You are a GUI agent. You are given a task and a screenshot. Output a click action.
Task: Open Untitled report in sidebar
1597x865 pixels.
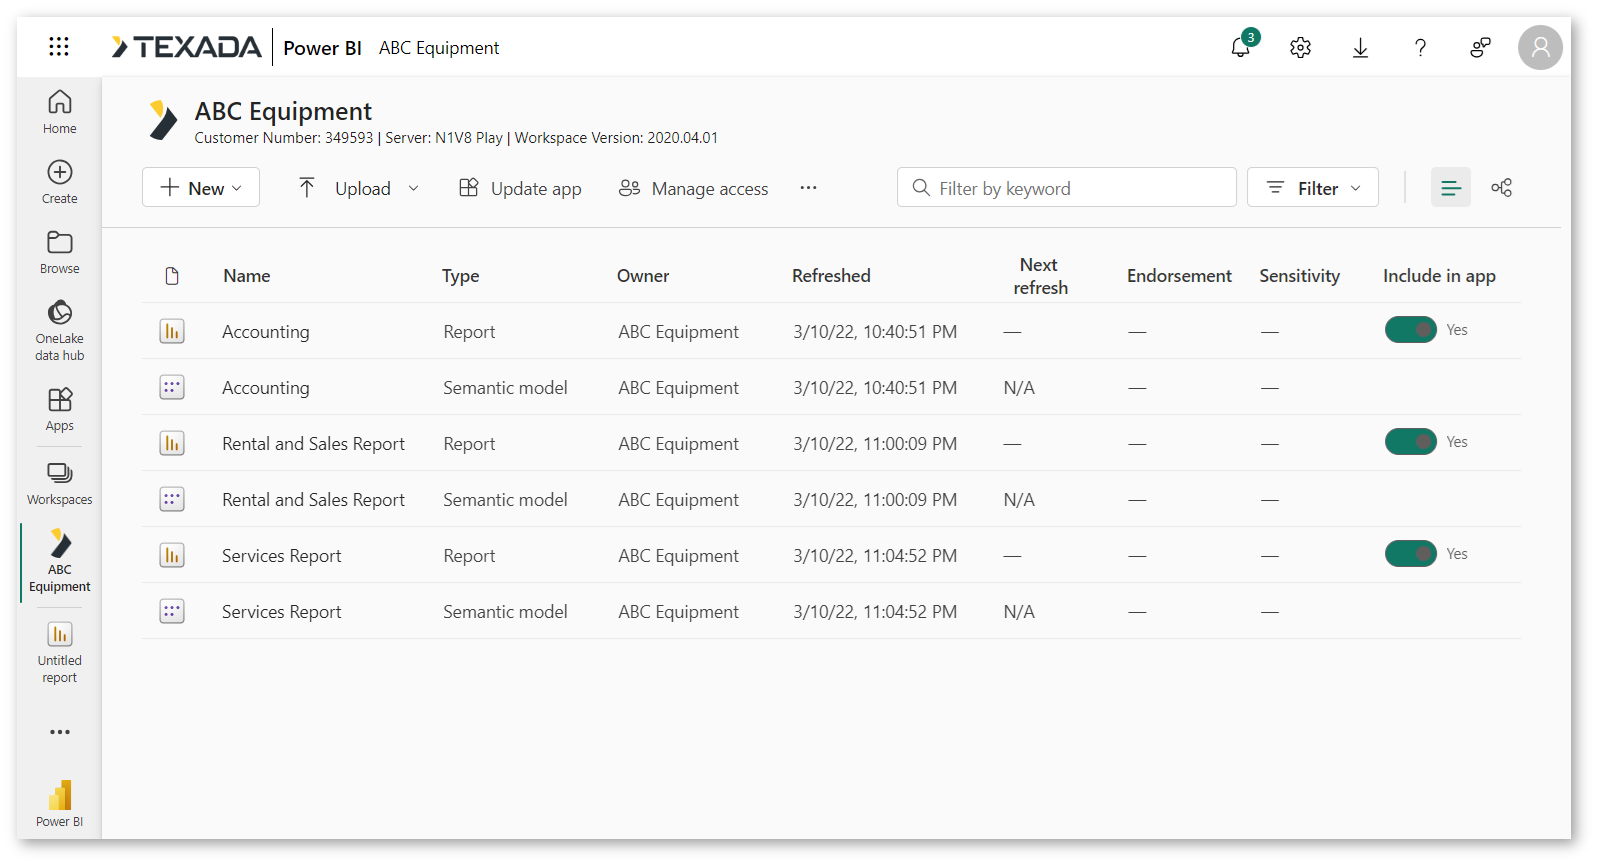coord(60,653)
